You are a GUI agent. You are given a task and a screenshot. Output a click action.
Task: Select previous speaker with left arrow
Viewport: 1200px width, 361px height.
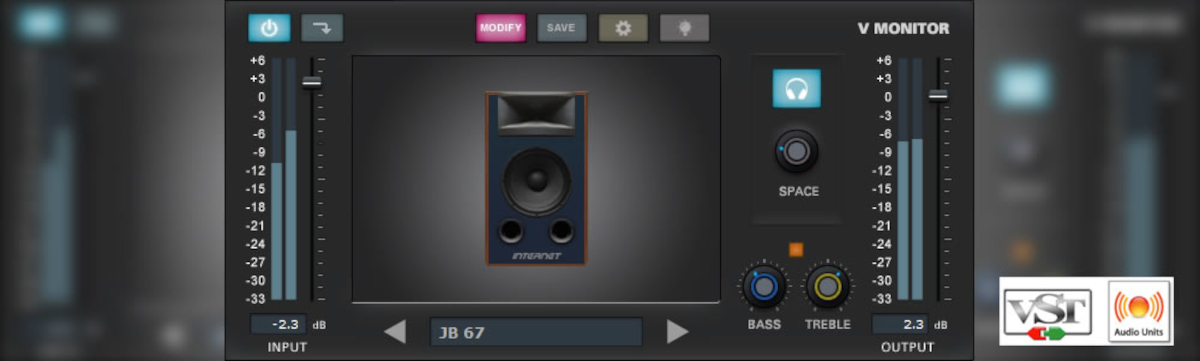pyautogui.click(x=395, y=332)
